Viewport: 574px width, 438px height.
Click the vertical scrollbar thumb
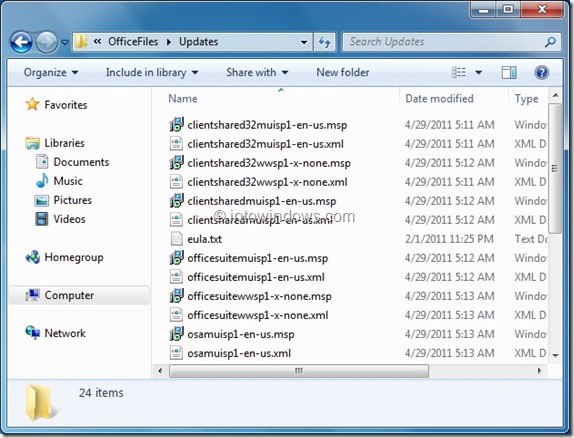555,168
